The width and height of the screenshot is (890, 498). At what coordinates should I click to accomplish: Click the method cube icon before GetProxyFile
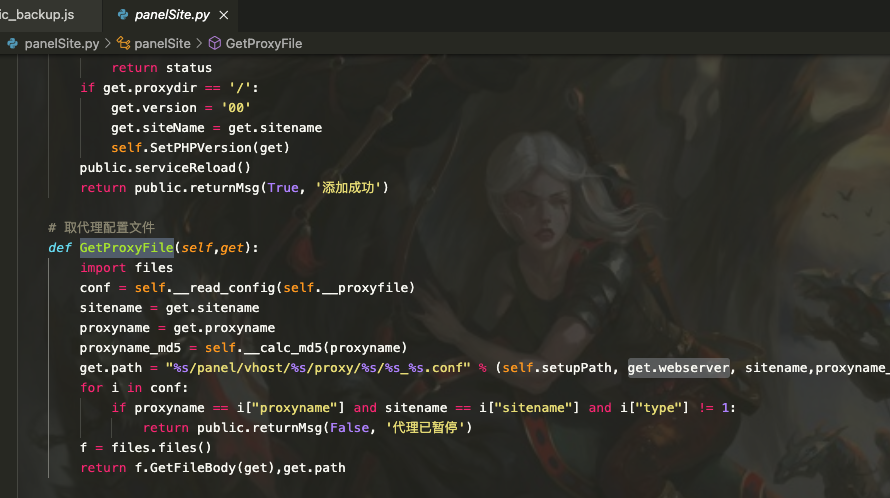[x=214, y=44]
